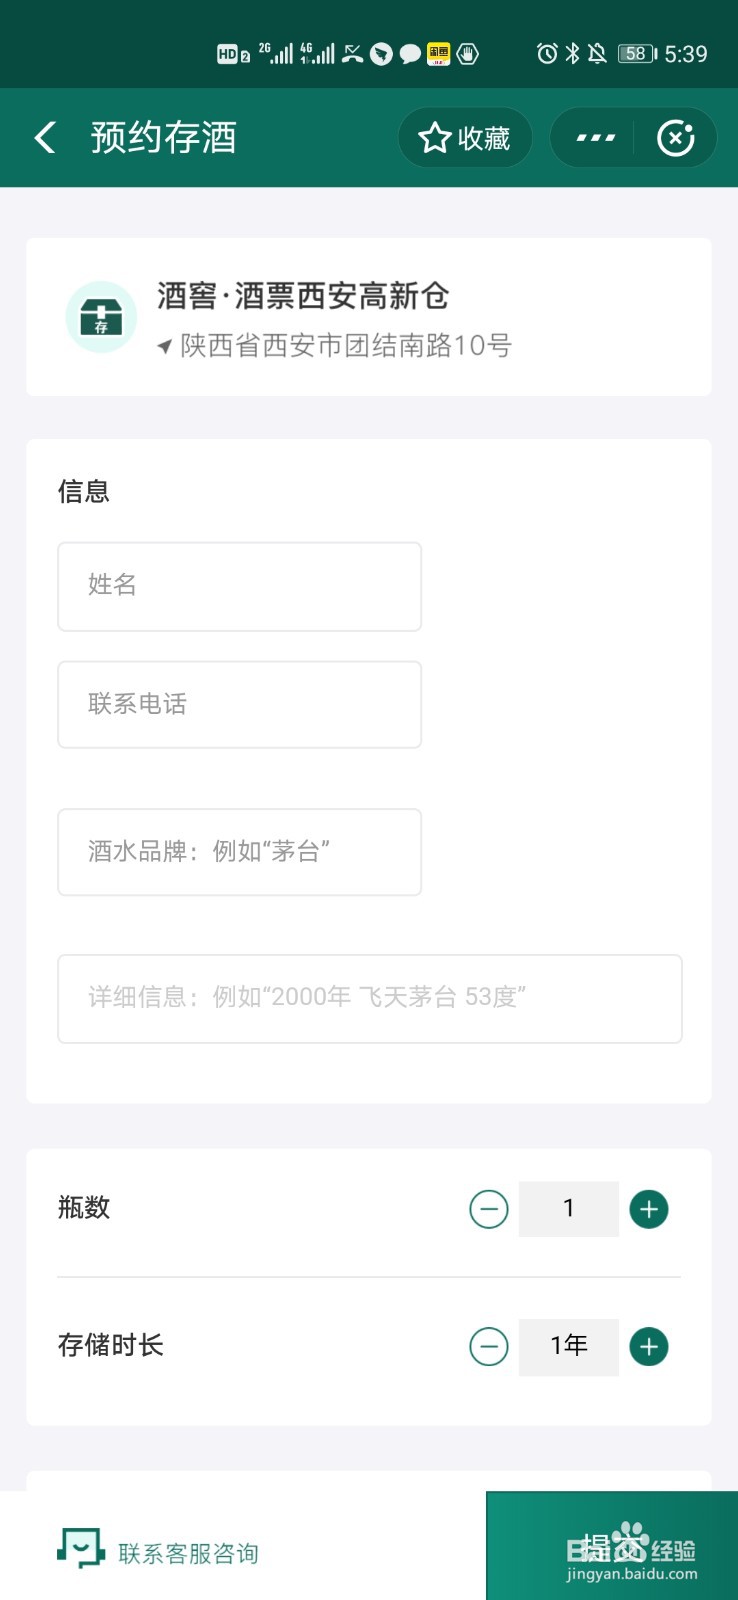Tap the star icon to favorite this page

tap(433, 138)
